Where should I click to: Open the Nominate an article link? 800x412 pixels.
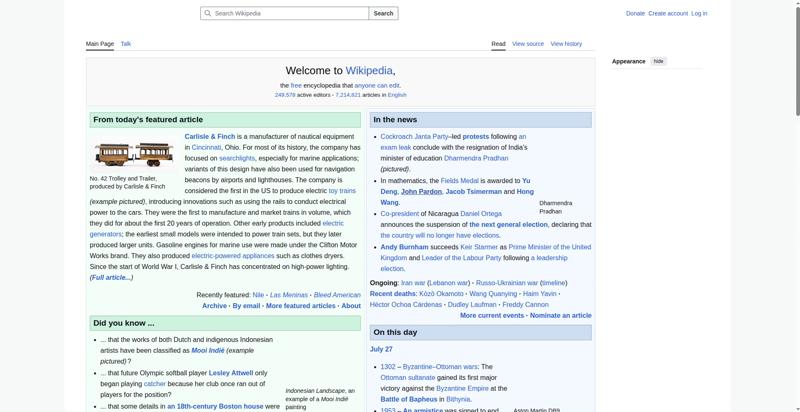561,316
